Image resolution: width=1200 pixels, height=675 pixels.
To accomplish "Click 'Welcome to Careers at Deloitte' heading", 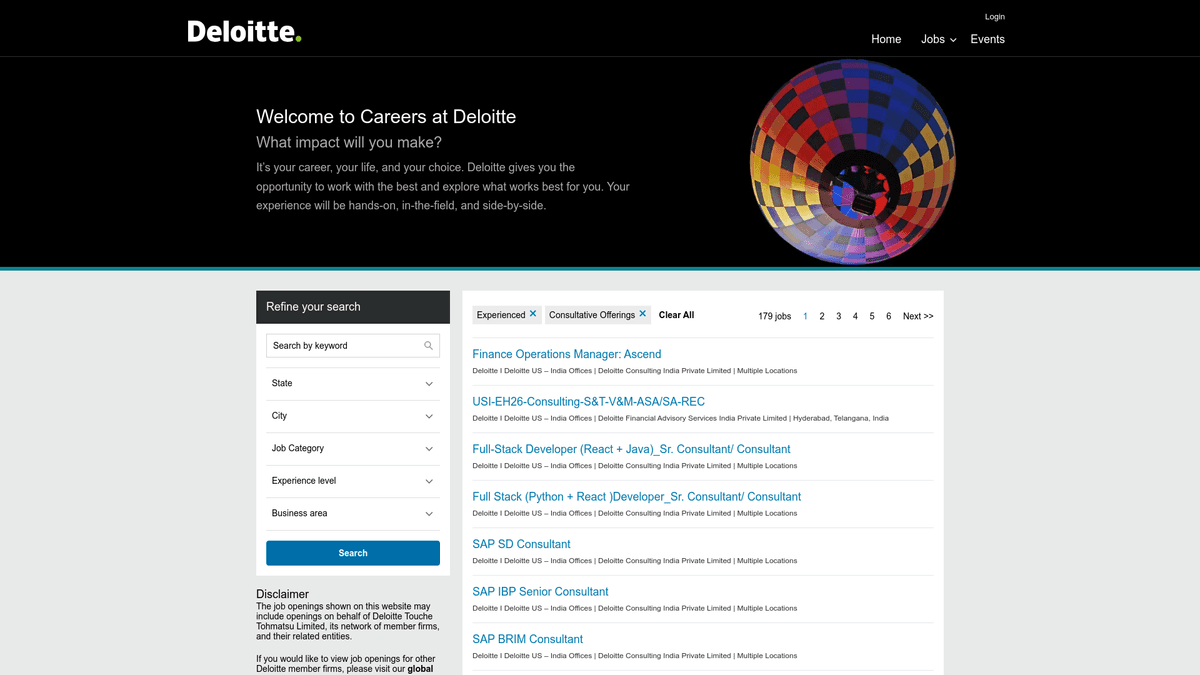I will tap(386, 117).
